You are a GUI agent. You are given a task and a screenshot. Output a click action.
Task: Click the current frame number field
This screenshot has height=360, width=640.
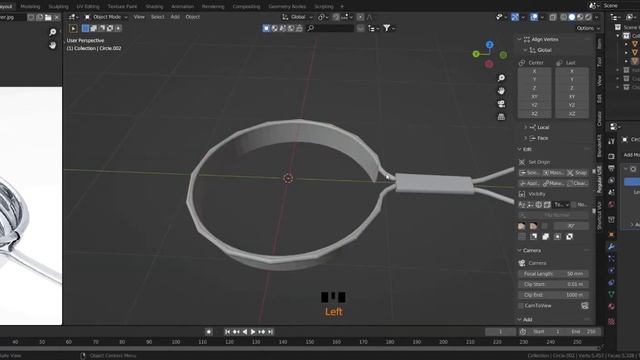(500, 332)
